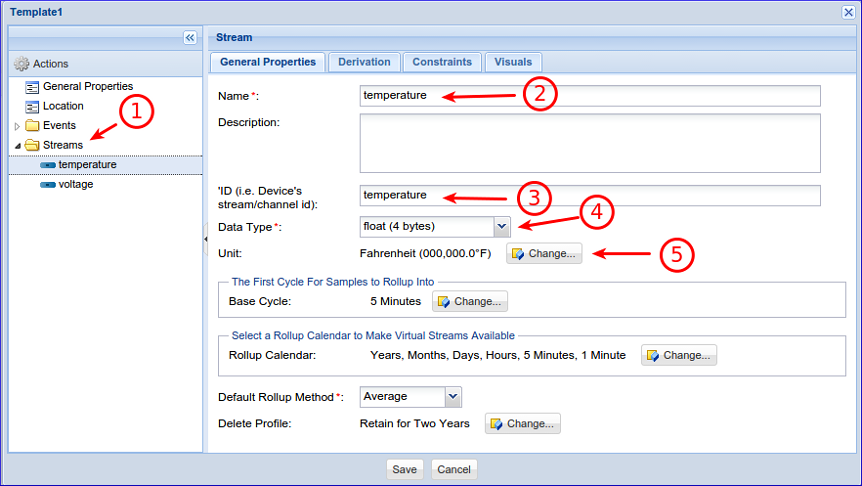Go to the Visuals tab
Image resolution: width=862 pixels, height=486 pixels.
click(514, 62)
